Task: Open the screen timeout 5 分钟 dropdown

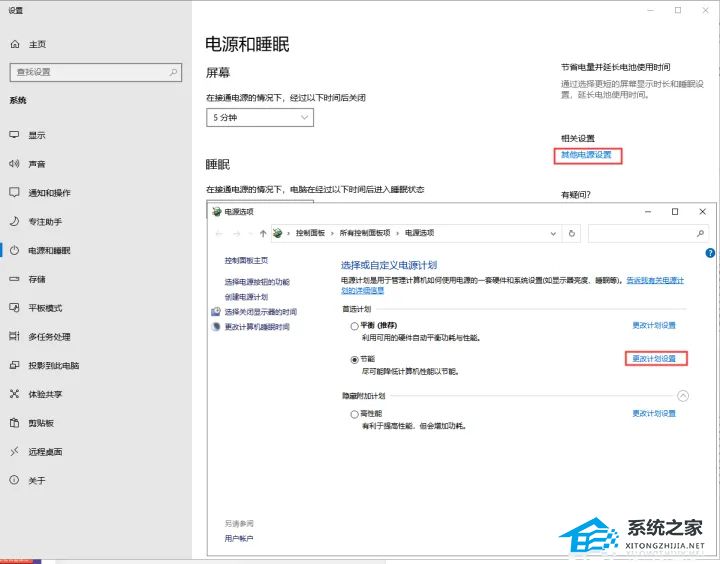Action: 260,118
